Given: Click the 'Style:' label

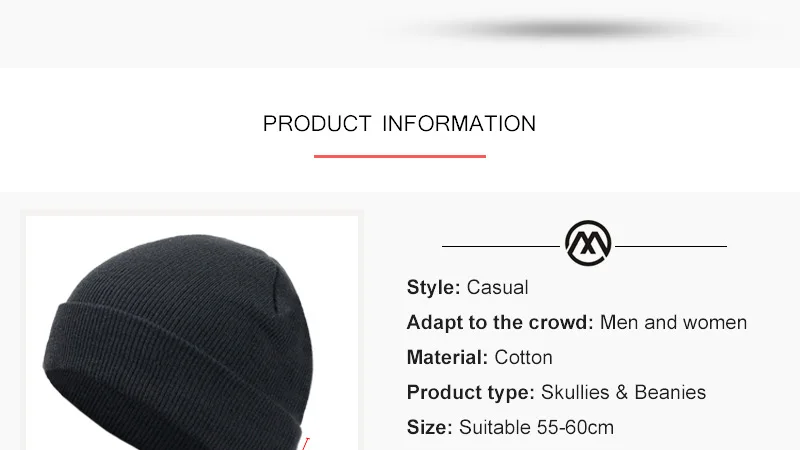Looking at the screenshot, I should 434,287.
